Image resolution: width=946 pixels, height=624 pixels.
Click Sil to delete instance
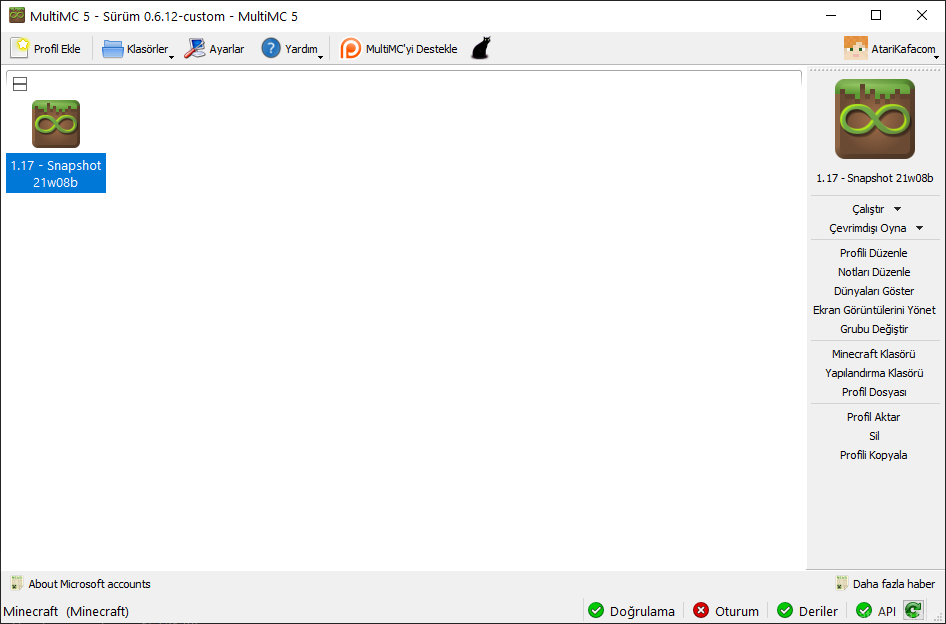click(x=874, y=436)
